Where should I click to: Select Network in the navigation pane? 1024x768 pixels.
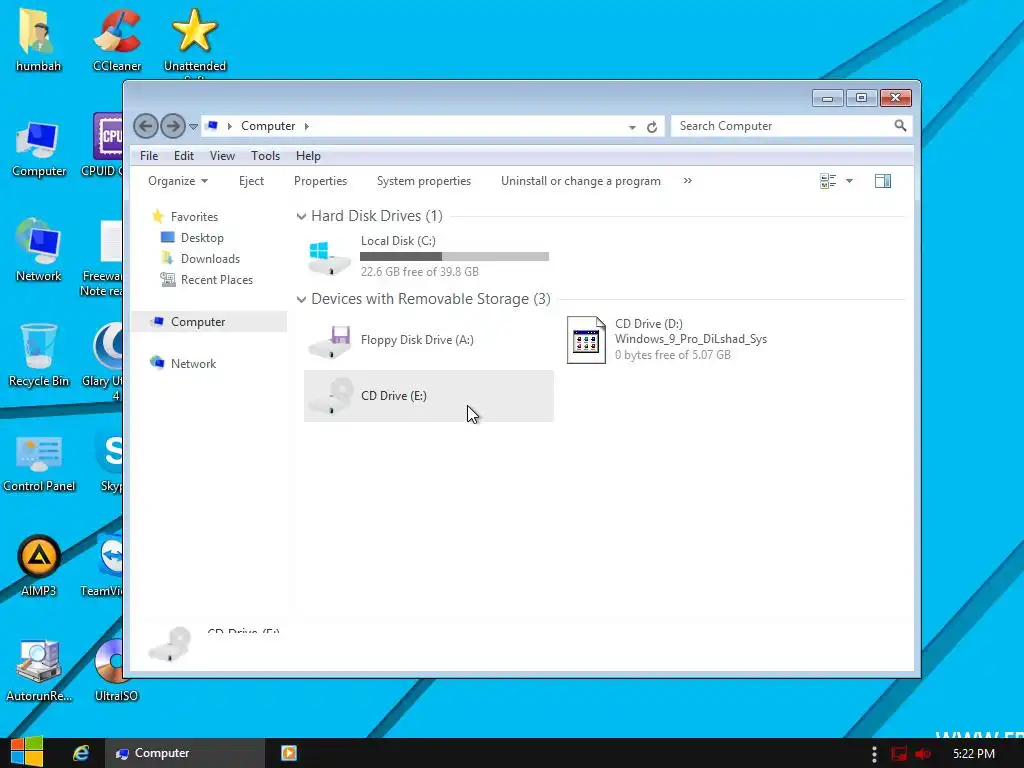point(193,363)
